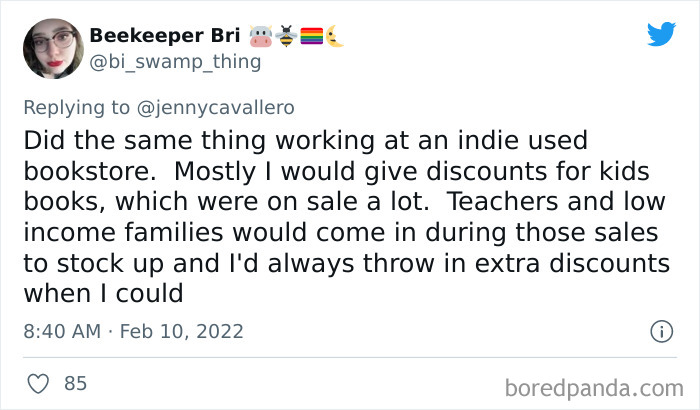The height and width of the screenshot is (410, 700).
Task: Open Beekeeper Bri's profile picture
Action: [50, 47]
